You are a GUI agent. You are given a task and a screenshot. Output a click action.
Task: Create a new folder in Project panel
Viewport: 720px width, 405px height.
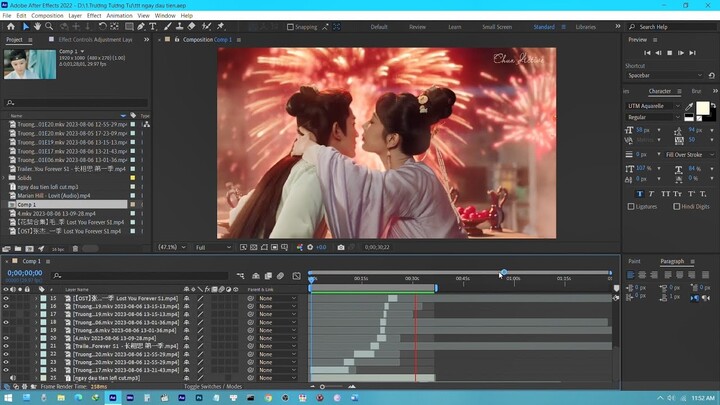point(18,248)
